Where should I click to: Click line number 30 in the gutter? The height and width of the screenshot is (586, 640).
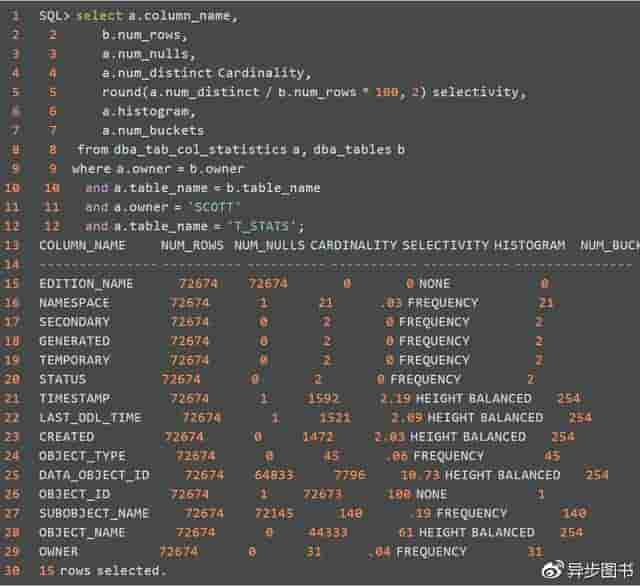coord(12,570)
